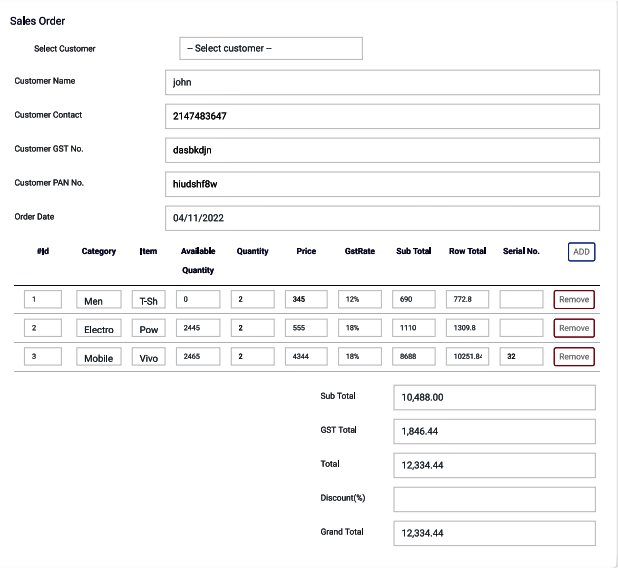618x568 pixels.
Task: Expand the Vivo item dropdown
Action: point(149,357)
